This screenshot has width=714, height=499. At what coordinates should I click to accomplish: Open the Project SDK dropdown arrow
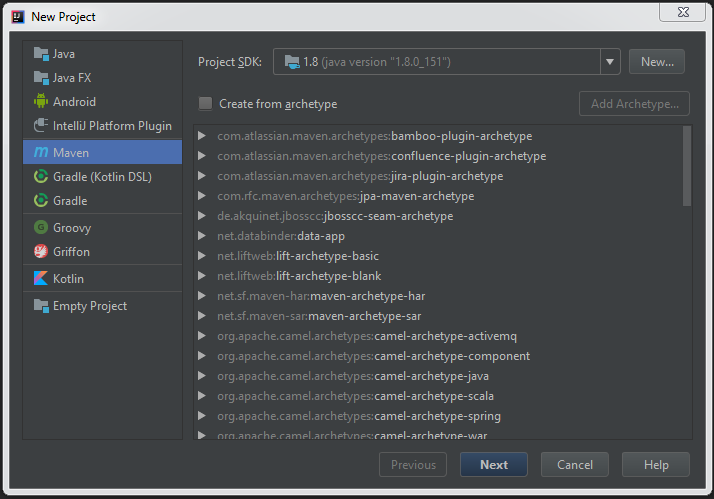tap(610, 61)
